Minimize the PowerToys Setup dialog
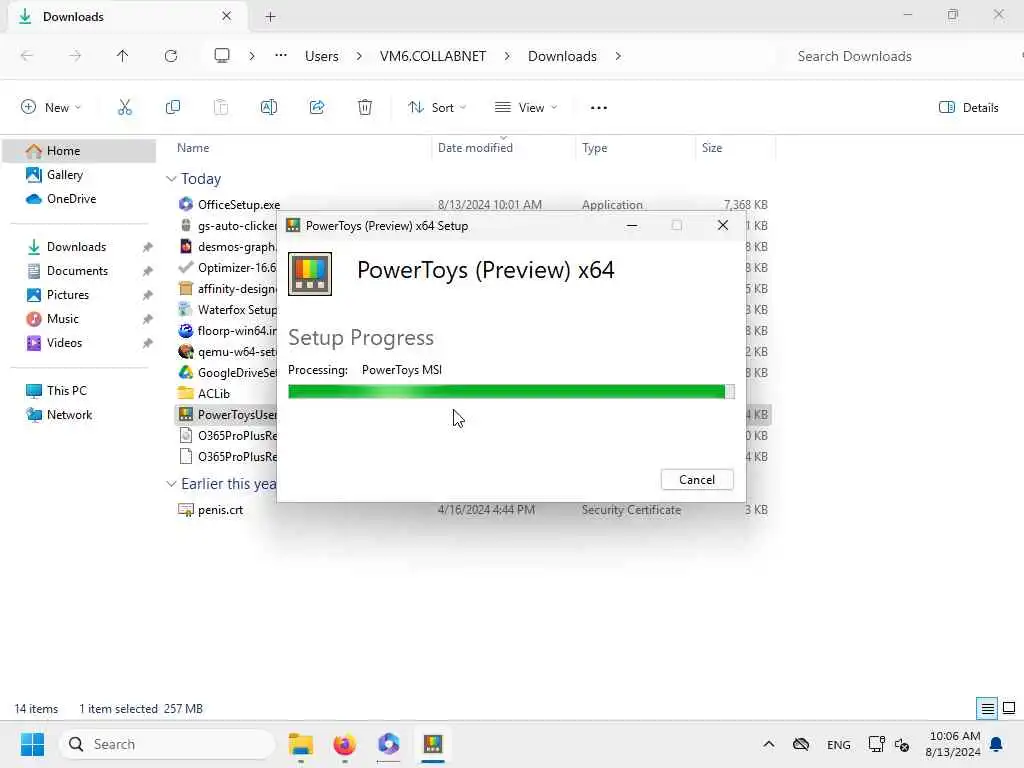 click(632, 225)
